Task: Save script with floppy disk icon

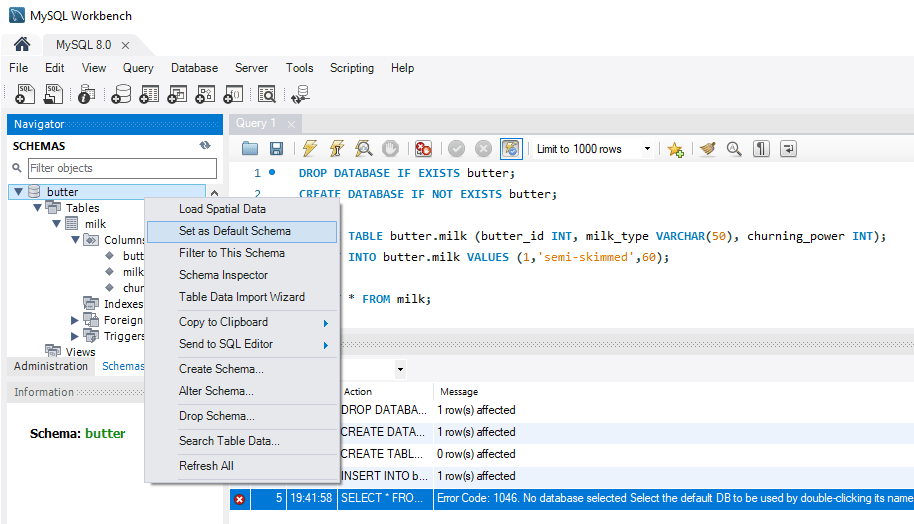Action: click(x=276, y=149)
